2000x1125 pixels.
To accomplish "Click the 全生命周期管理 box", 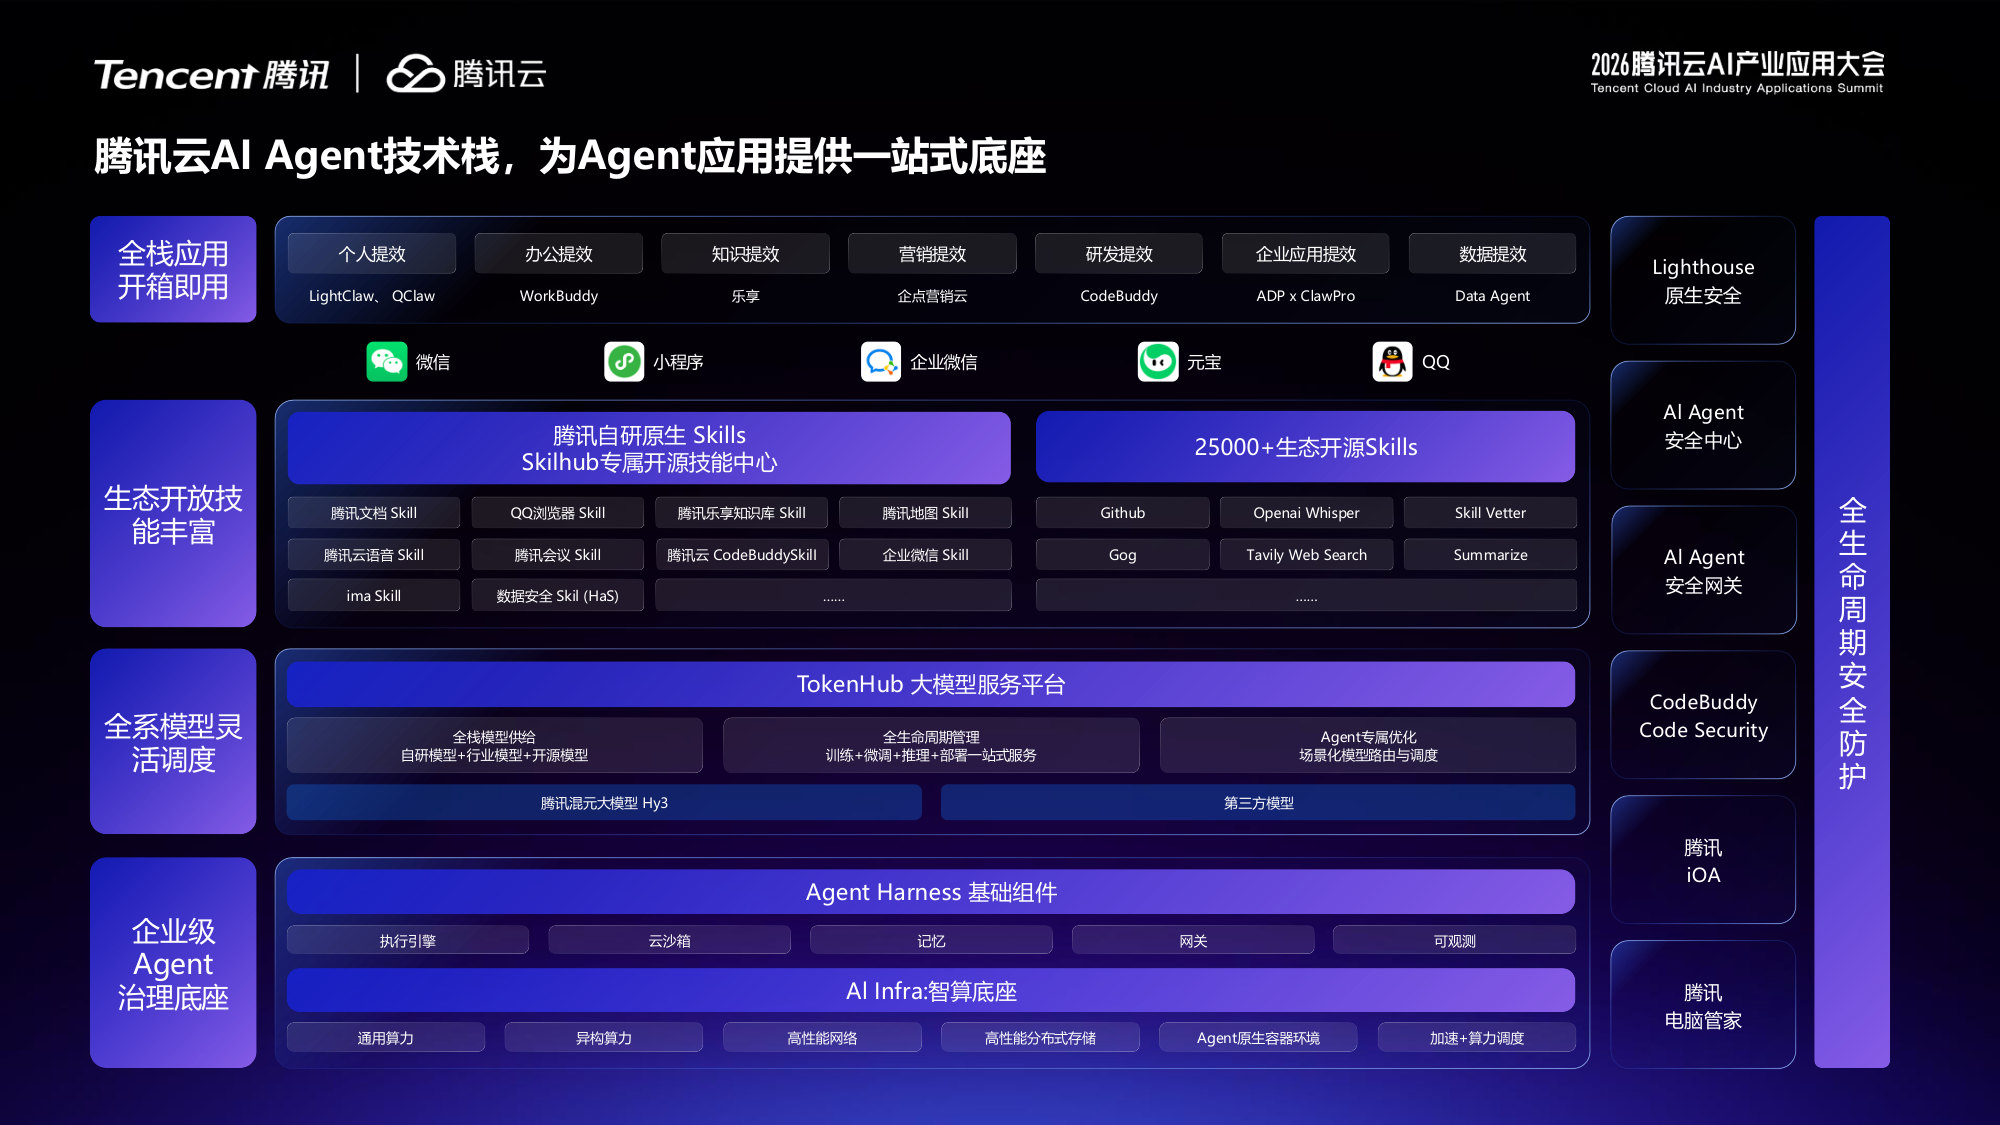I will (x=931, y=746).
